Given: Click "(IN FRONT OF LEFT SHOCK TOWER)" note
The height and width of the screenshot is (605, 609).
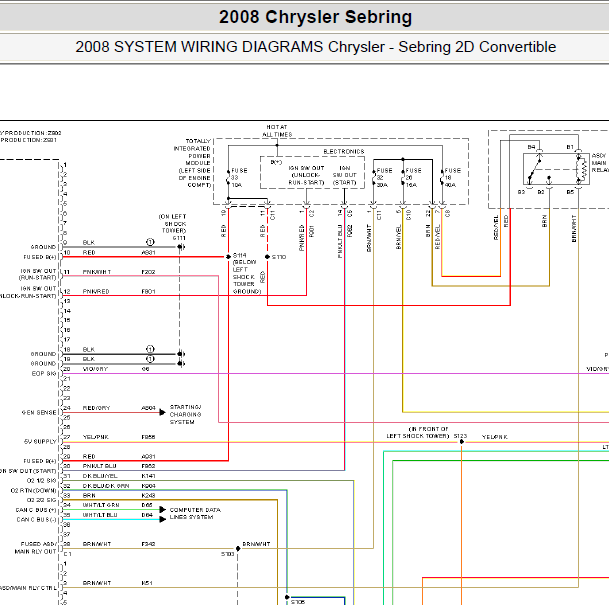Looking at the screenshot, I should [418, 433].
